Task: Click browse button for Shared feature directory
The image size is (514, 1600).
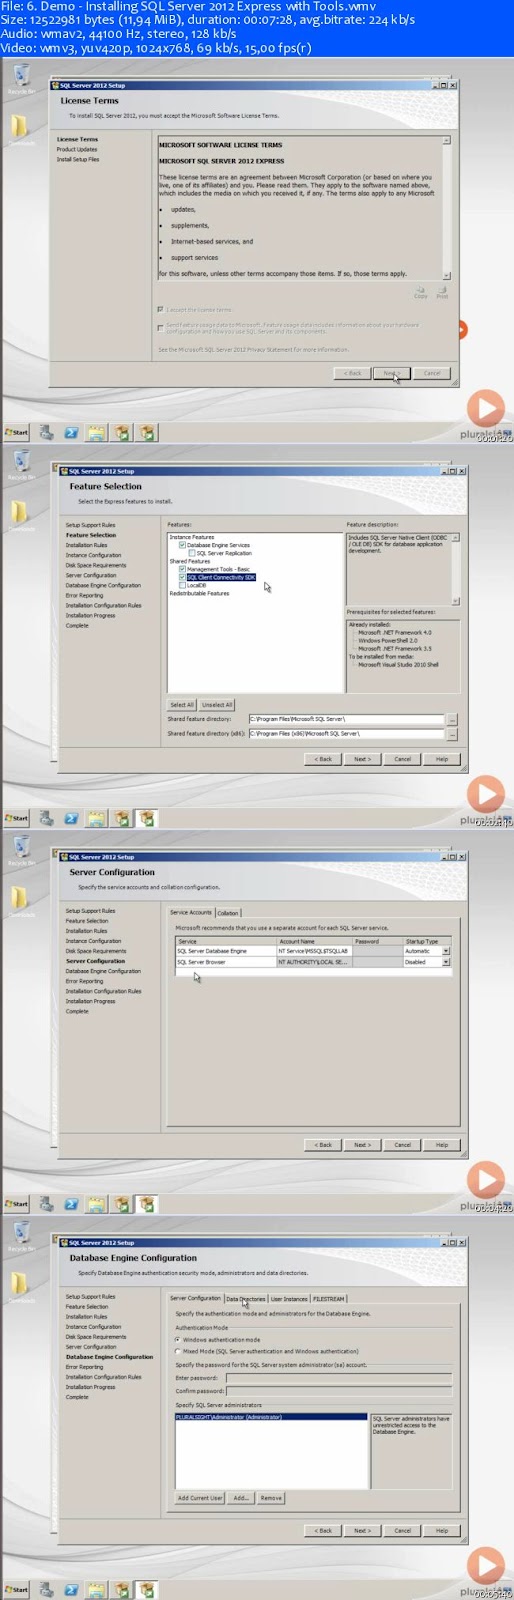Action: 452,719
